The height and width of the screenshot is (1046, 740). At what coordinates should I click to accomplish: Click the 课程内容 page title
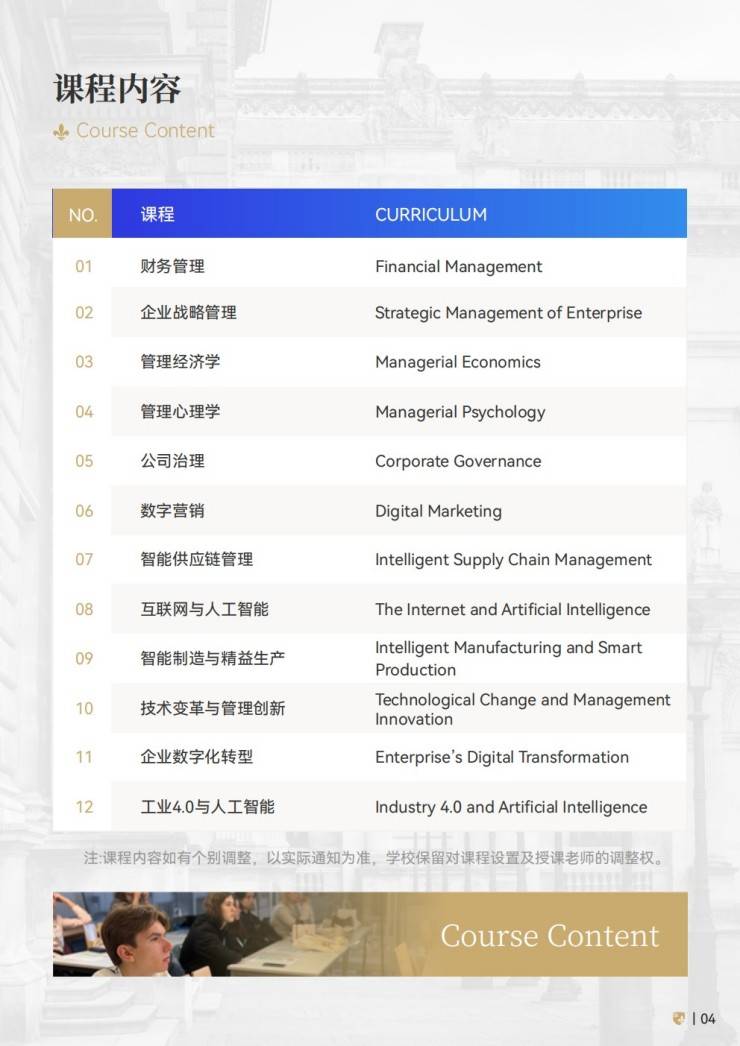point(117,89)
